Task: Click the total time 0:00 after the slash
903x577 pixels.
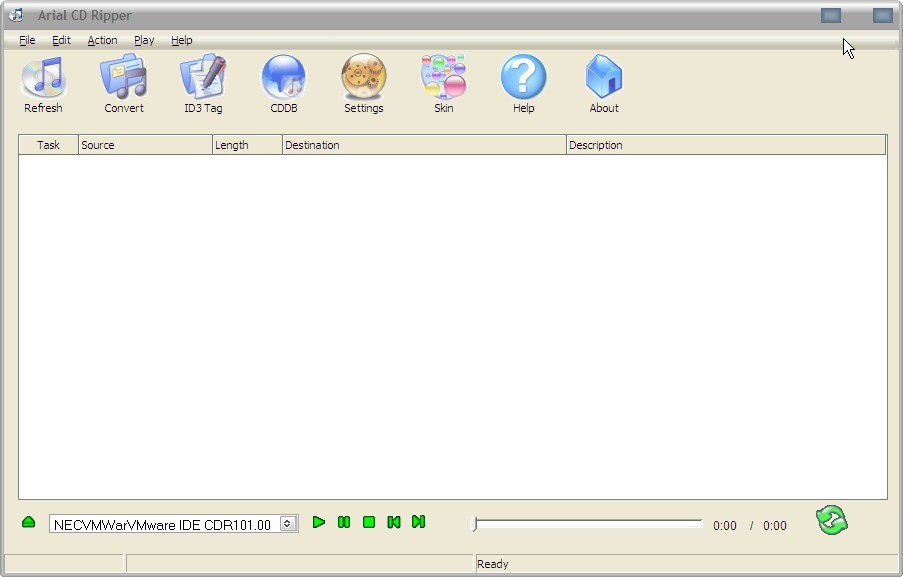Action: pos(775,526)
